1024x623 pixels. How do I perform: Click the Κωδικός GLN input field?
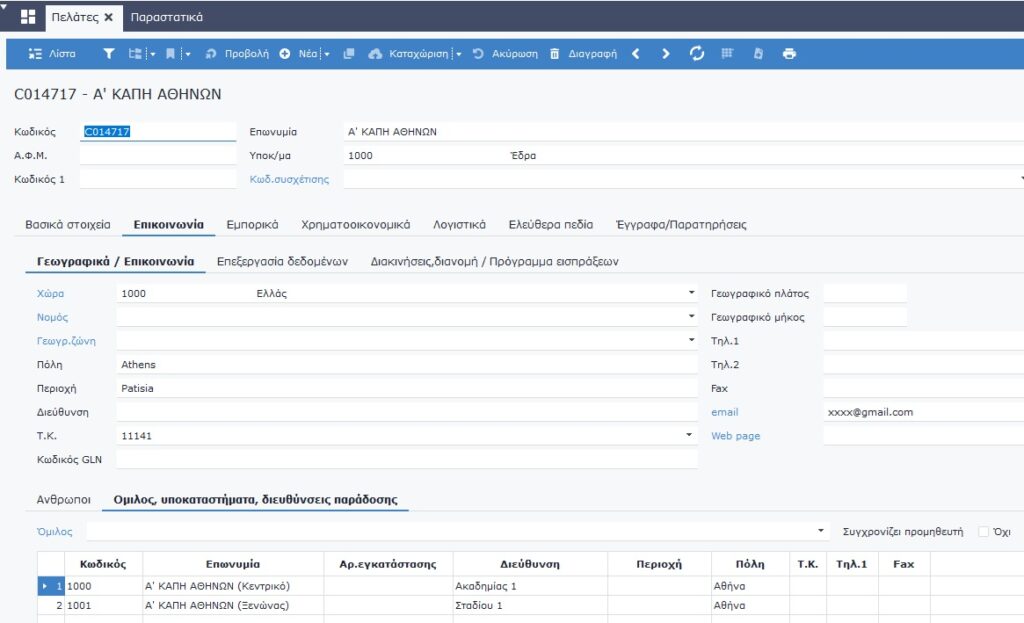(x=407, y=459)
